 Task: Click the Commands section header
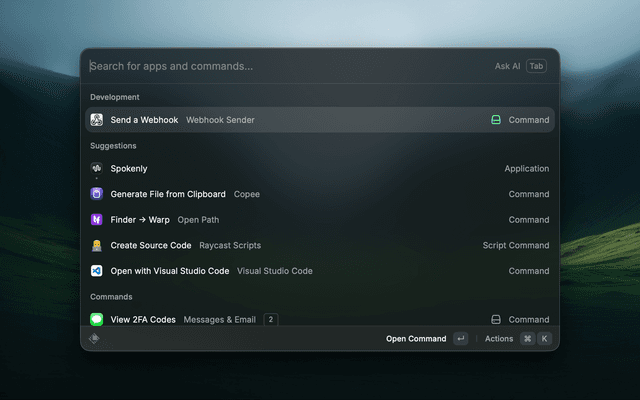coord(111,297)
